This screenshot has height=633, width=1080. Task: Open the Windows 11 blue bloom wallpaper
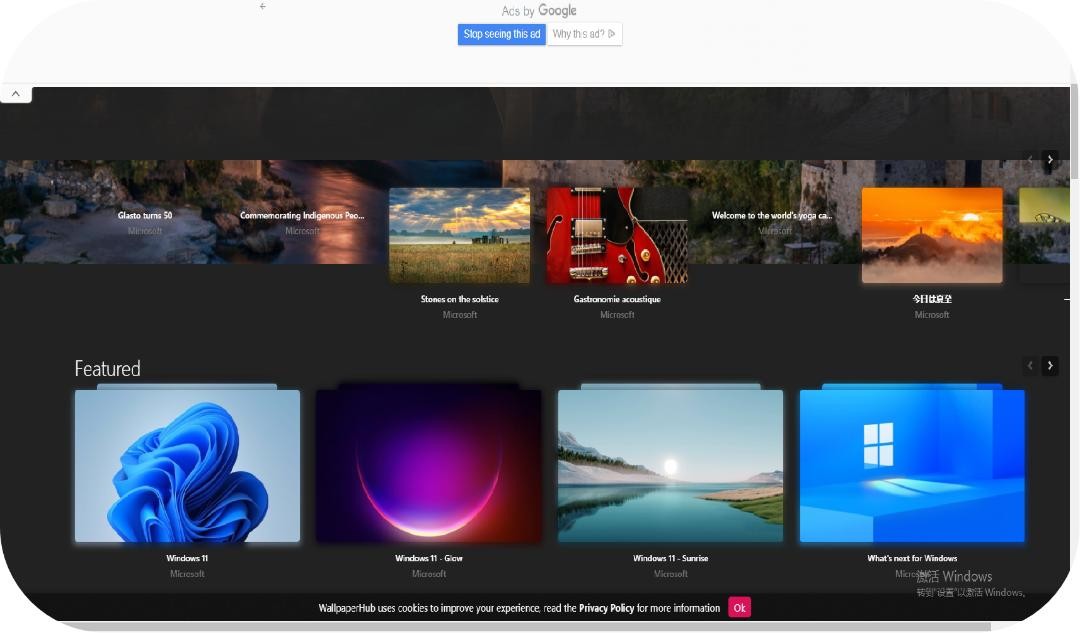click(187, 466)
